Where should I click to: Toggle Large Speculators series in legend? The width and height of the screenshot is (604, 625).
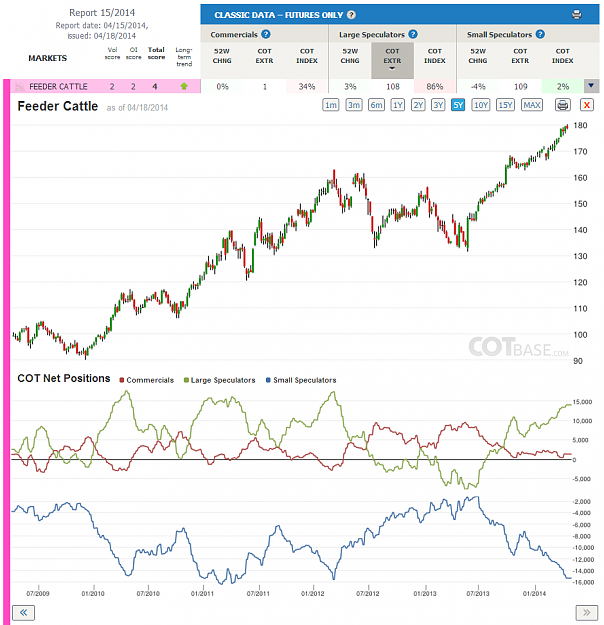point(220,380)
